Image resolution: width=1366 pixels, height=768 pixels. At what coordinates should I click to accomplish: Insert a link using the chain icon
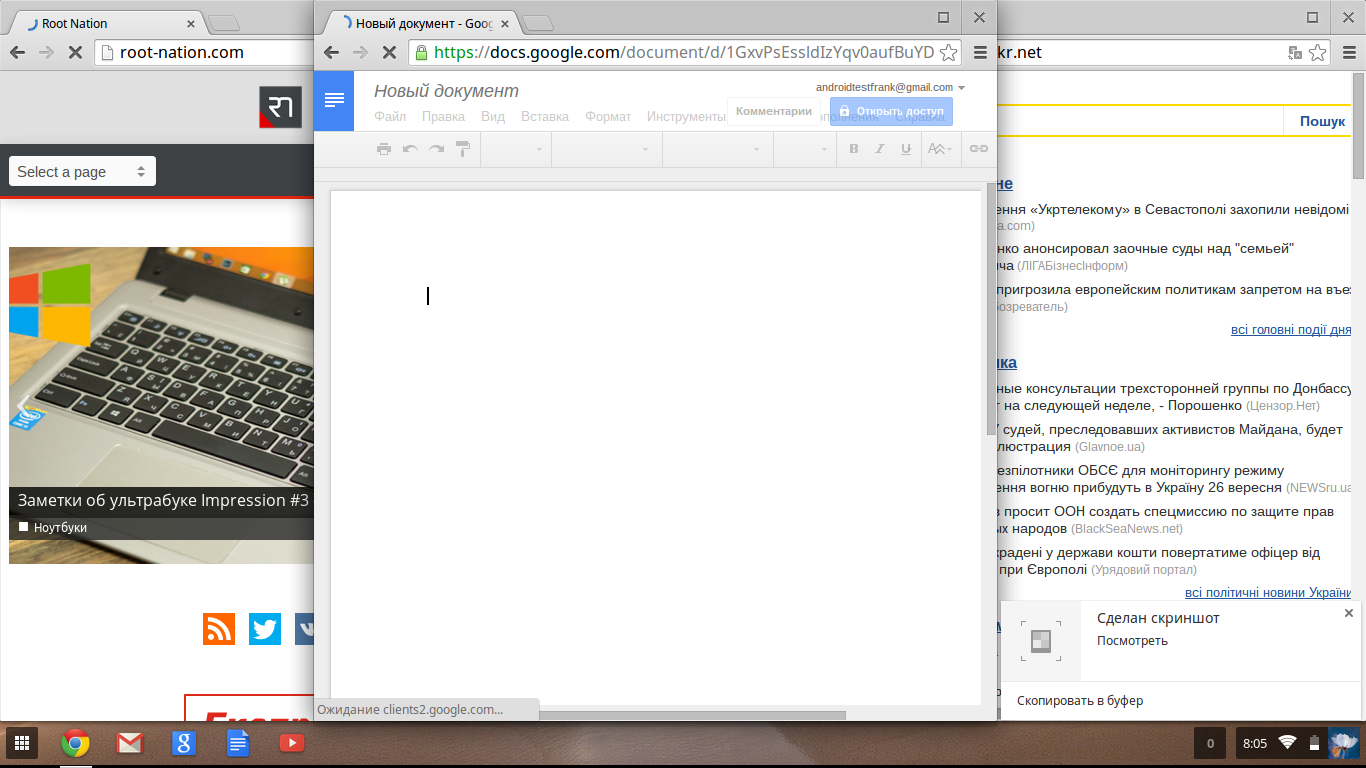click(979, 149)
